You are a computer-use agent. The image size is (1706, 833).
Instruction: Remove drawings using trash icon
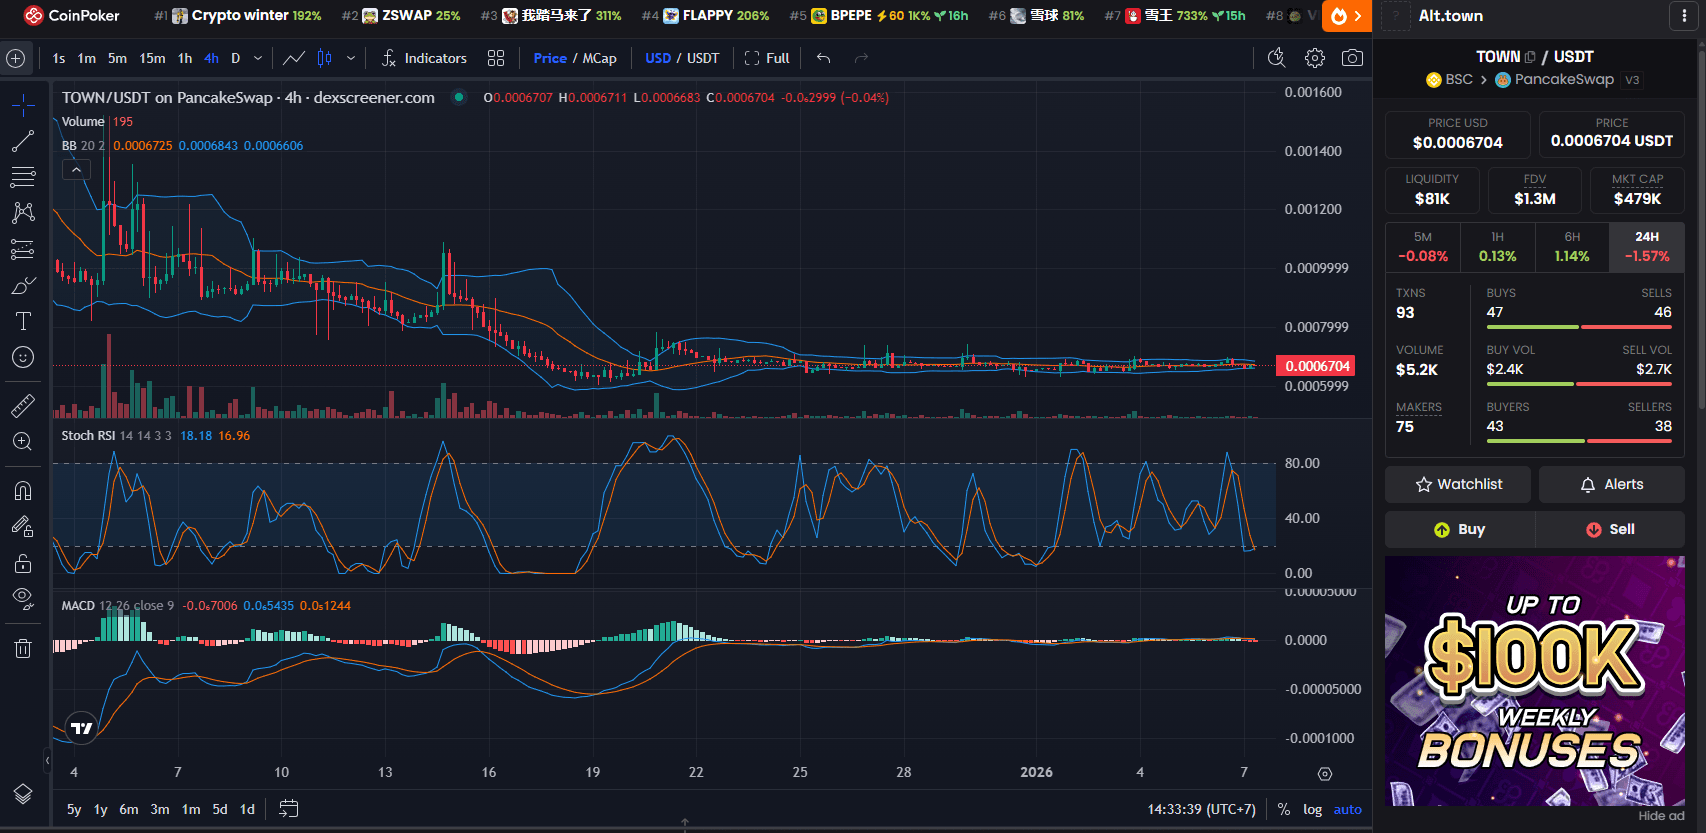pos(23,648)
